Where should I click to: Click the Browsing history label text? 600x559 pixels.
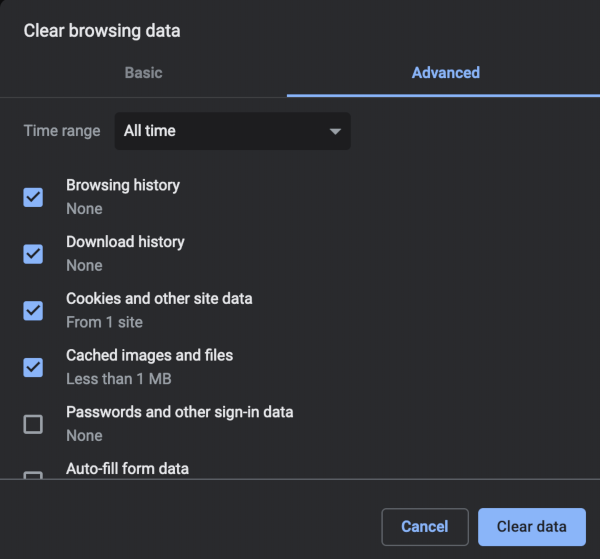click(x=123, y=185)
